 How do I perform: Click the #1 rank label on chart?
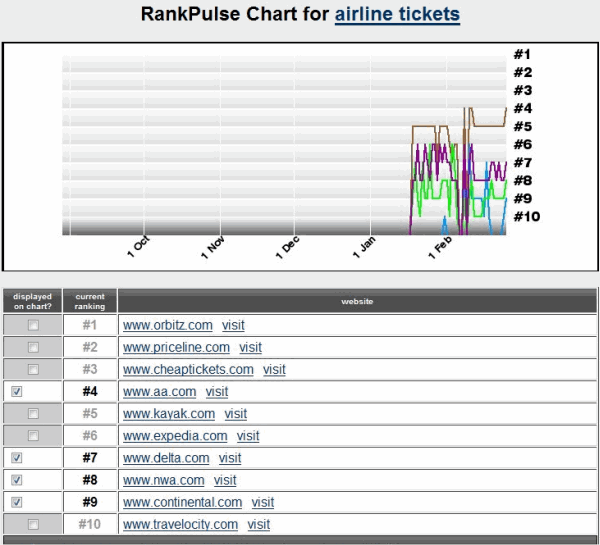tap(522, 54)
